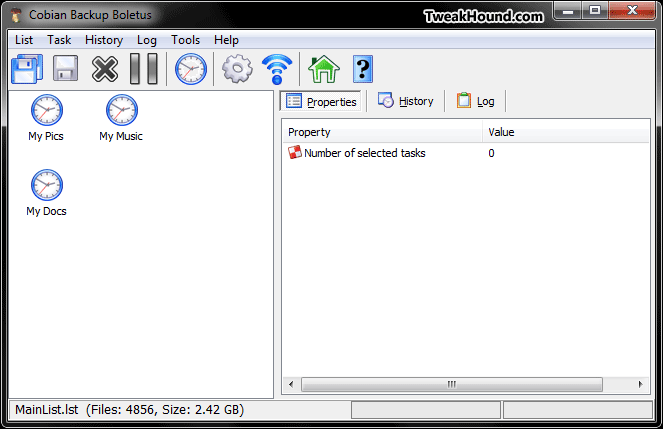Image resolution: width=663 pixels, height=429 pixels.
Task: Select the My Pics backup task
Action: click(46, 118)
